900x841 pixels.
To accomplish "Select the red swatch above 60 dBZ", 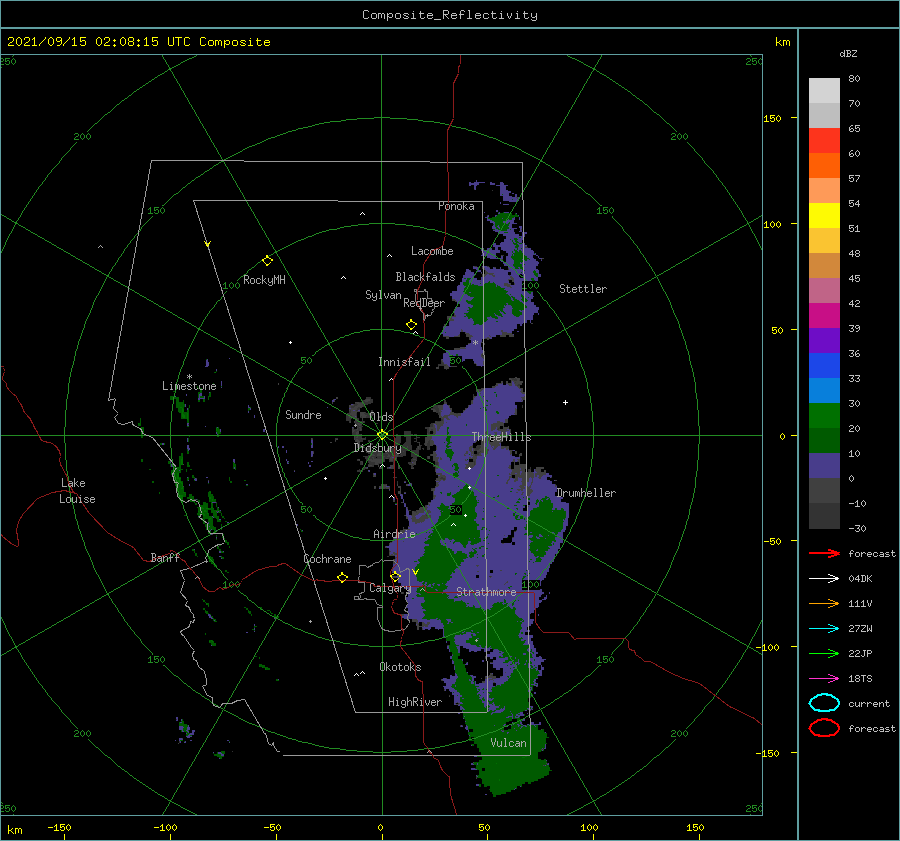I will [x=824, y=141].
